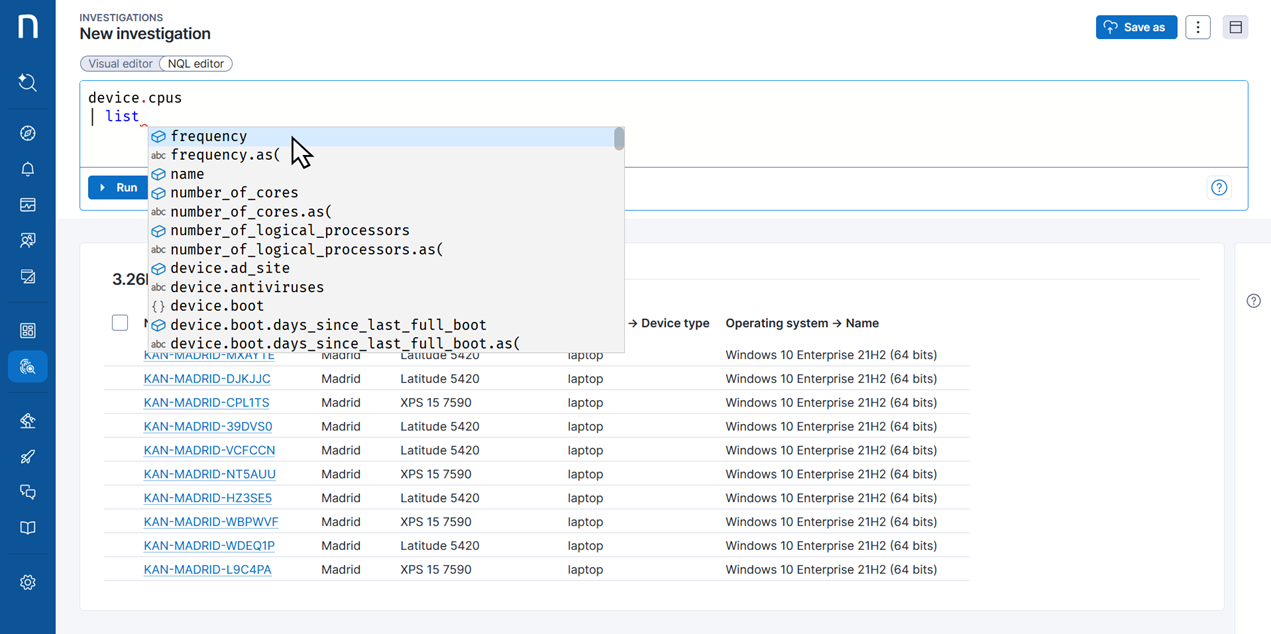Toggle the panel layout icon top right
The image size is (1271, 634).
tap(1235, 27)
